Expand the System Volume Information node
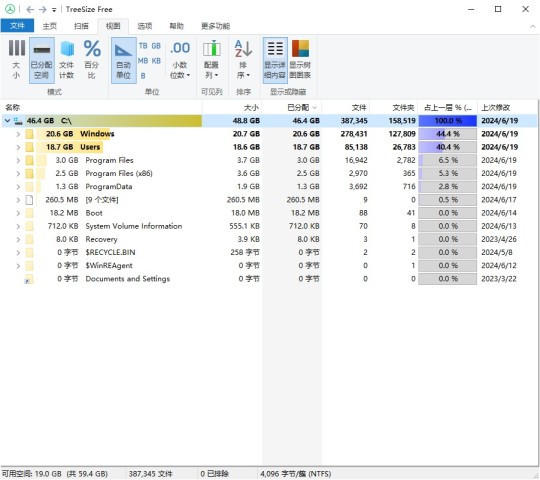 (x=18, y=226)
